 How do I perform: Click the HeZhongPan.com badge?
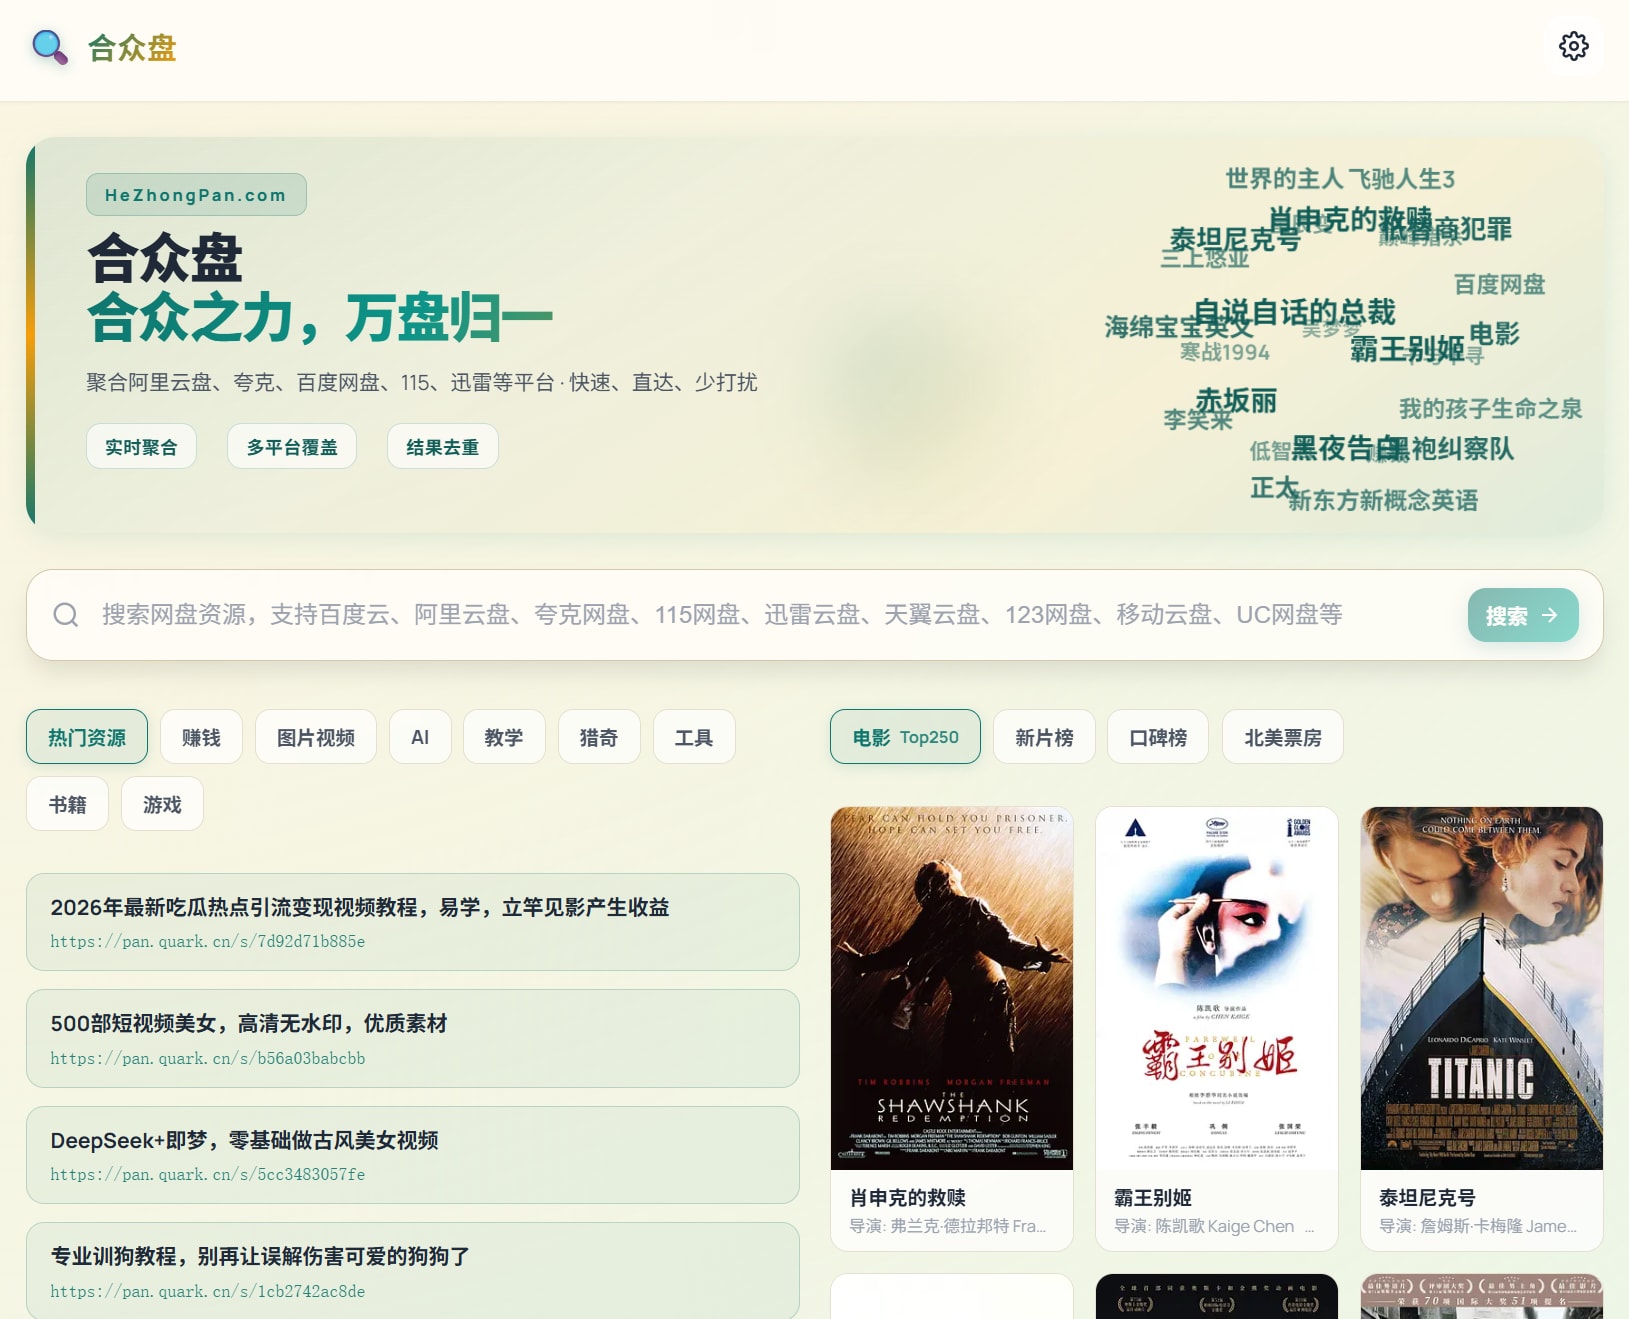196,195
